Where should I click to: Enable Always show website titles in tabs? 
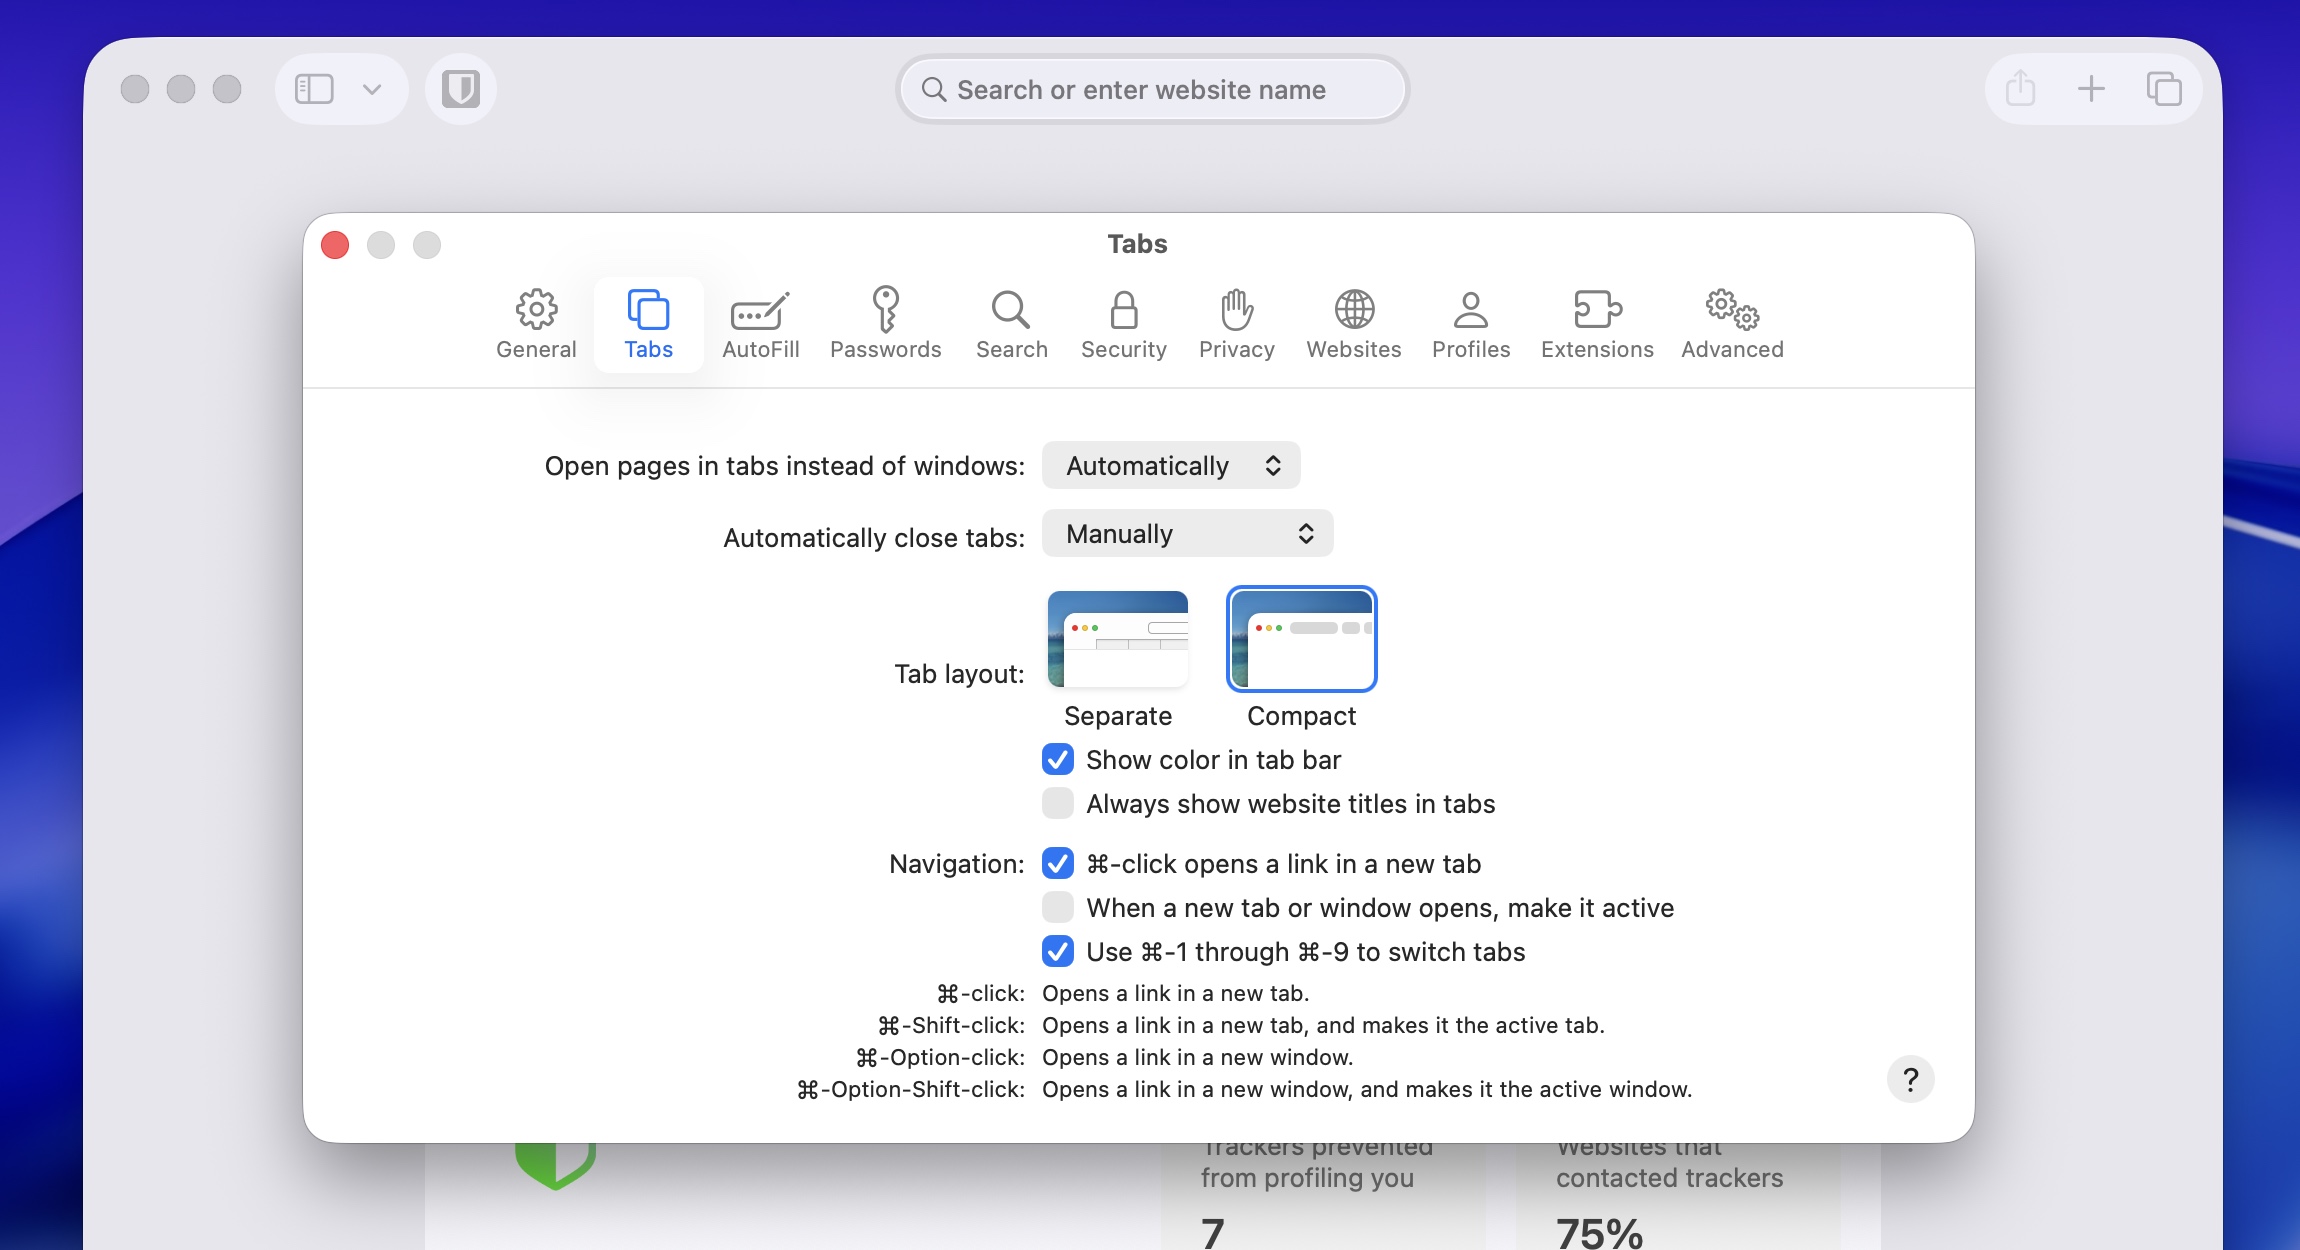[x=1058, y=804]
